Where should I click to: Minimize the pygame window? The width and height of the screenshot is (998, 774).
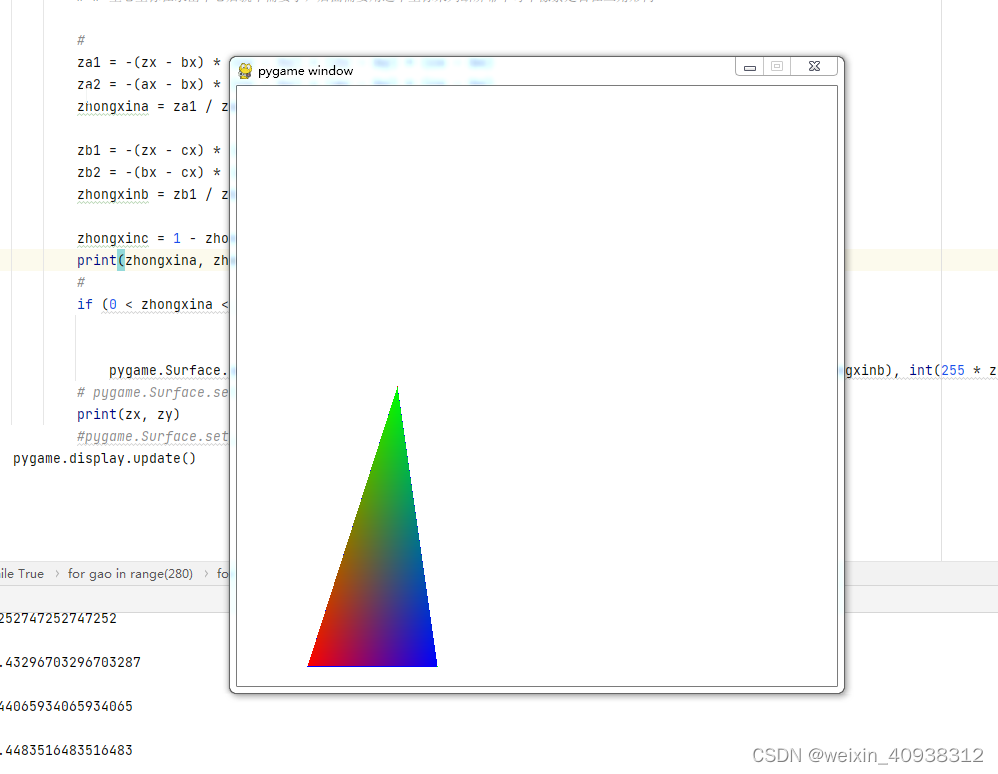tap(750, 67)
